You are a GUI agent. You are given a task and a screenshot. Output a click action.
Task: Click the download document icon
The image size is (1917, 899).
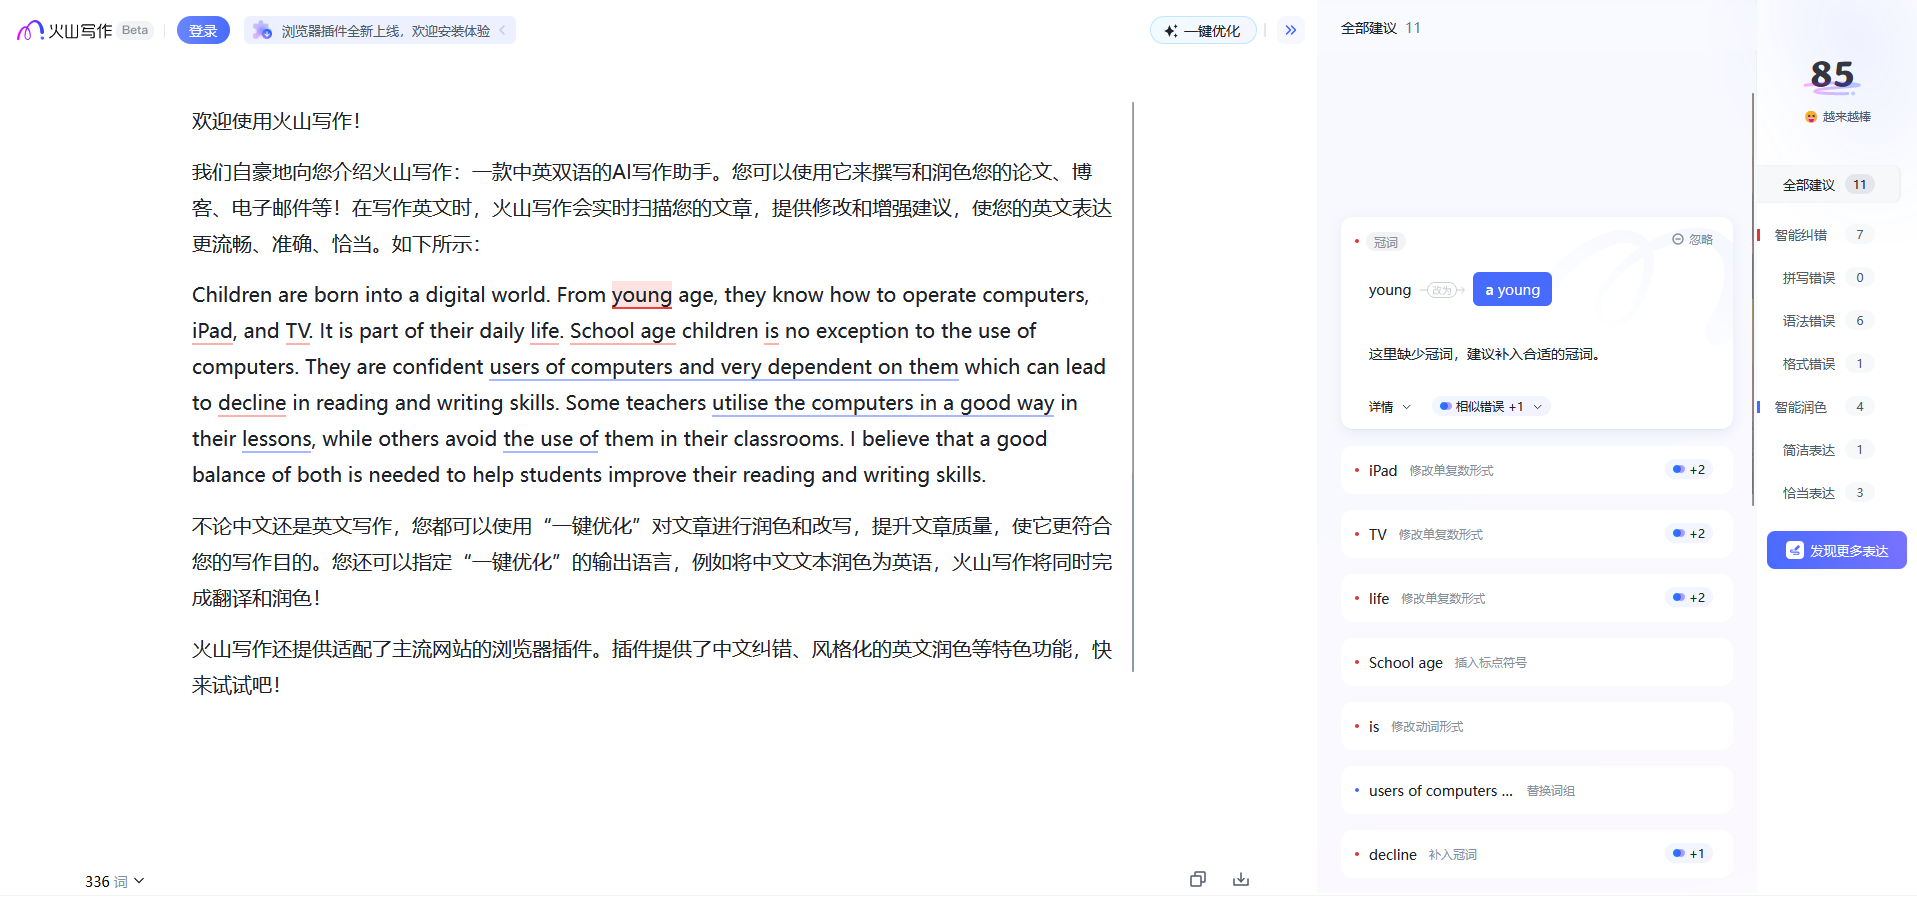tap(1241, 879)
